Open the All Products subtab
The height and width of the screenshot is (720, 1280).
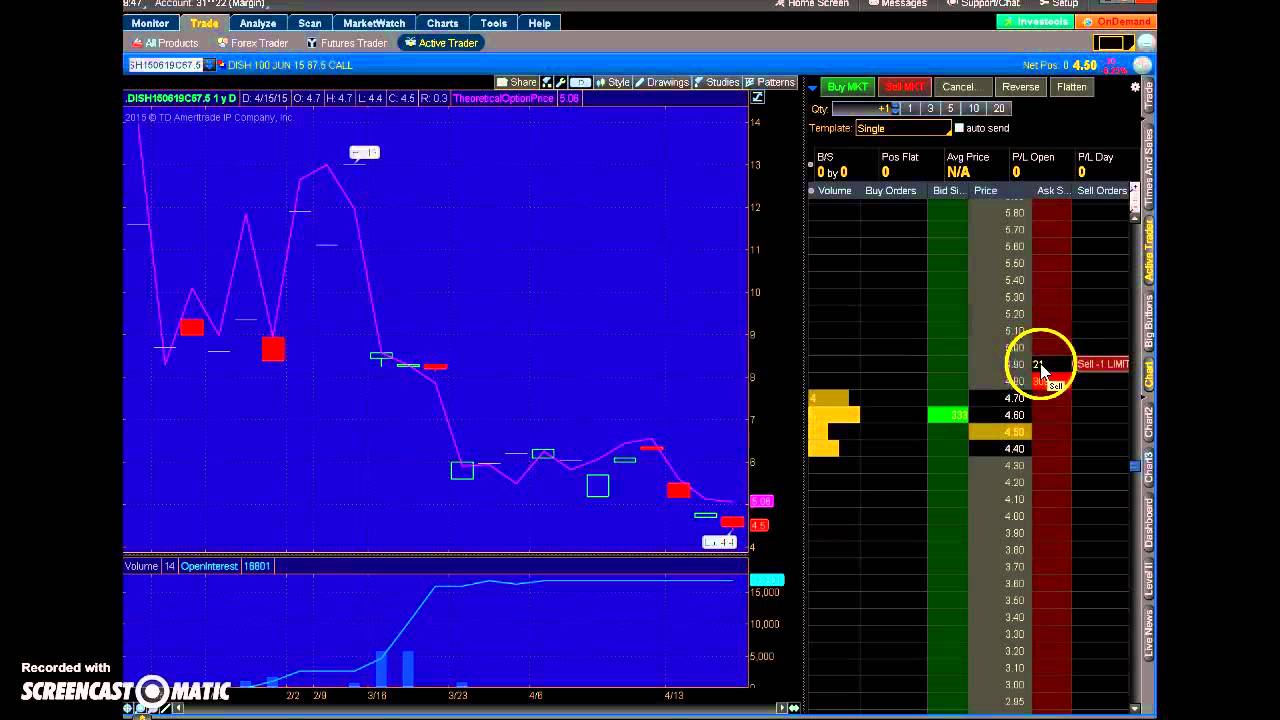tap(166, 43)
